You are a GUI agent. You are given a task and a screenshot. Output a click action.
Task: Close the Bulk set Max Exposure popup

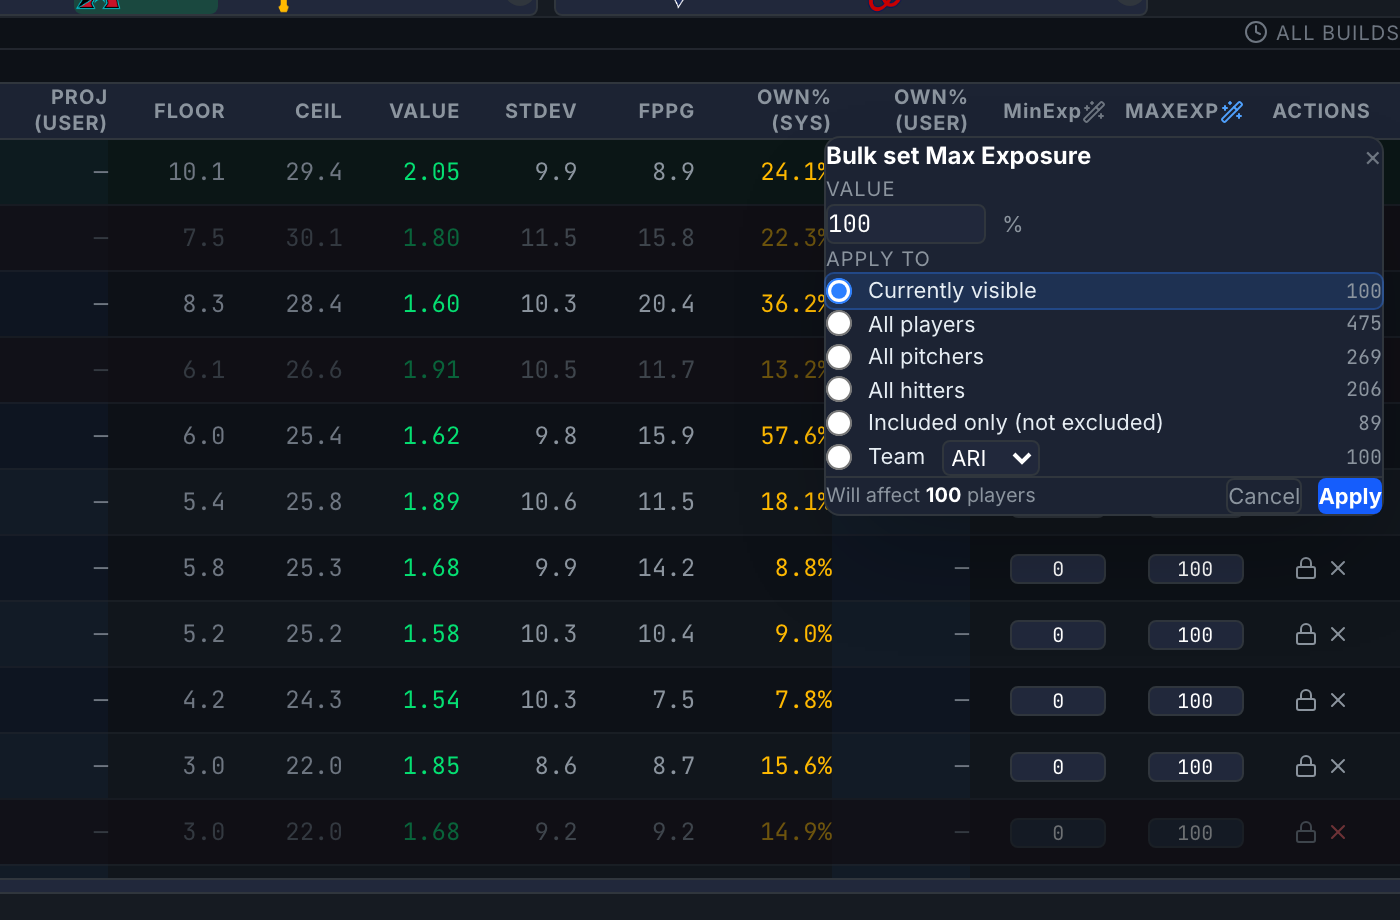pyautogui.click(x=1372, y=158)
